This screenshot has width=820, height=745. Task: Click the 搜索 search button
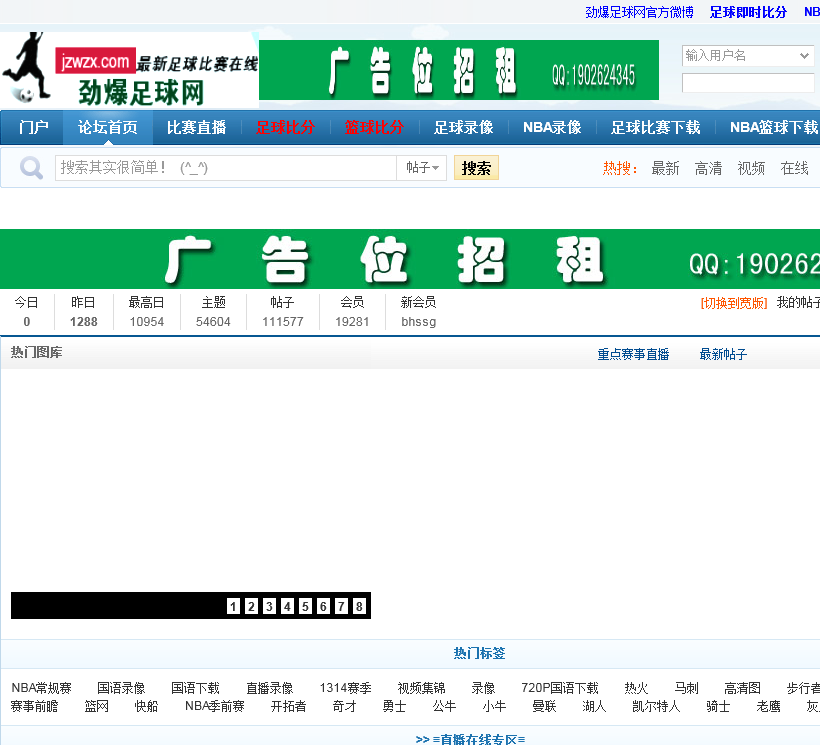476,168
